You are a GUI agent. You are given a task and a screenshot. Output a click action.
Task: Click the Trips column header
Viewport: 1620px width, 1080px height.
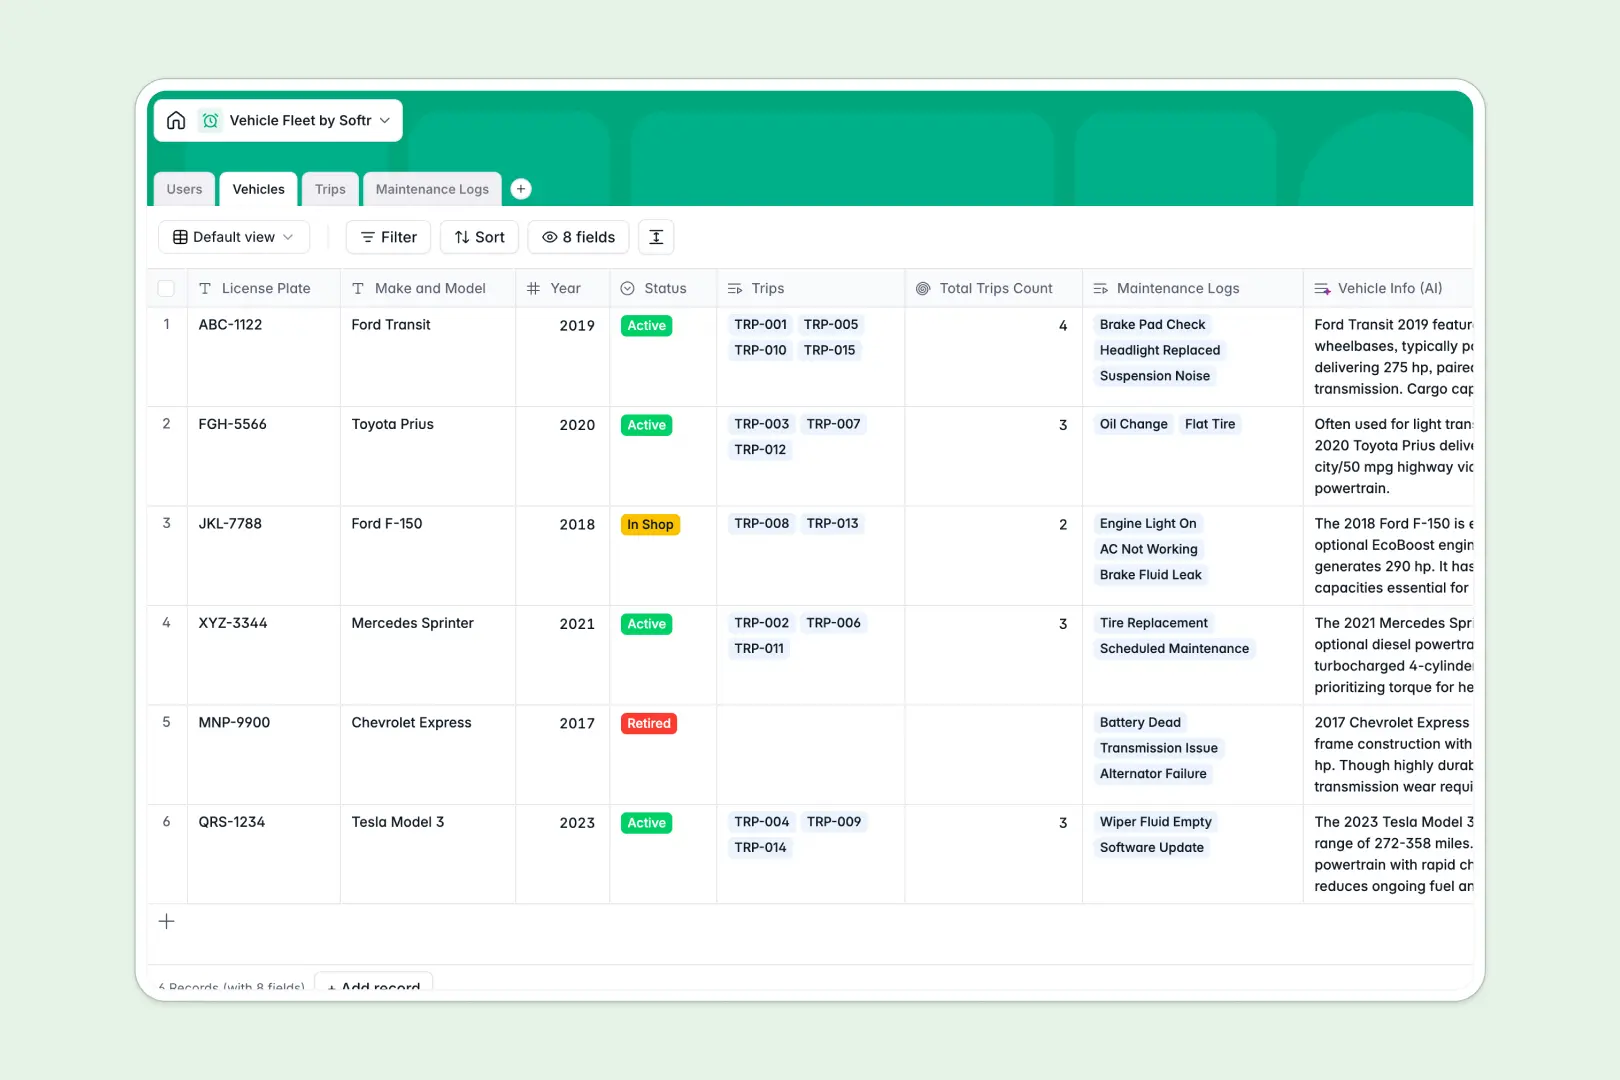pos(811,288)
